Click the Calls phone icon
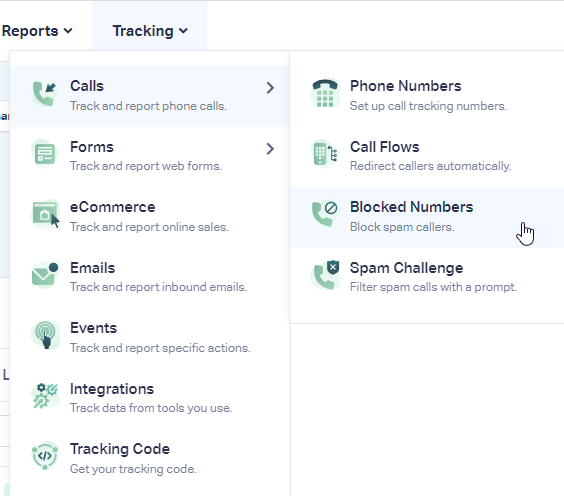The image size is (564, 498). tap(45, 93)
